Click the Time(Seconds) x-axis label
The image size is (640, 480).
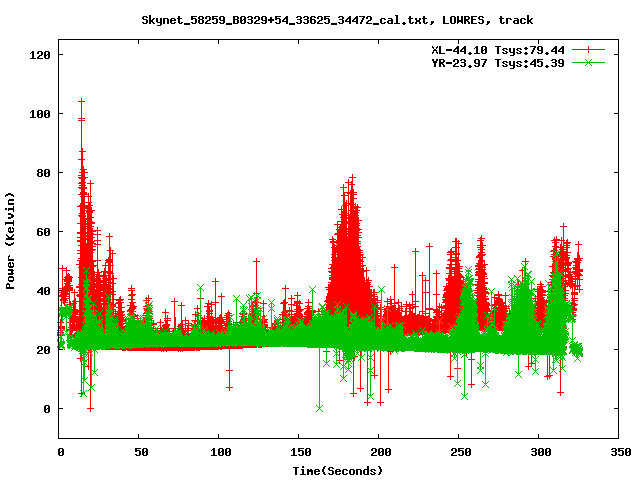[338, 471]
